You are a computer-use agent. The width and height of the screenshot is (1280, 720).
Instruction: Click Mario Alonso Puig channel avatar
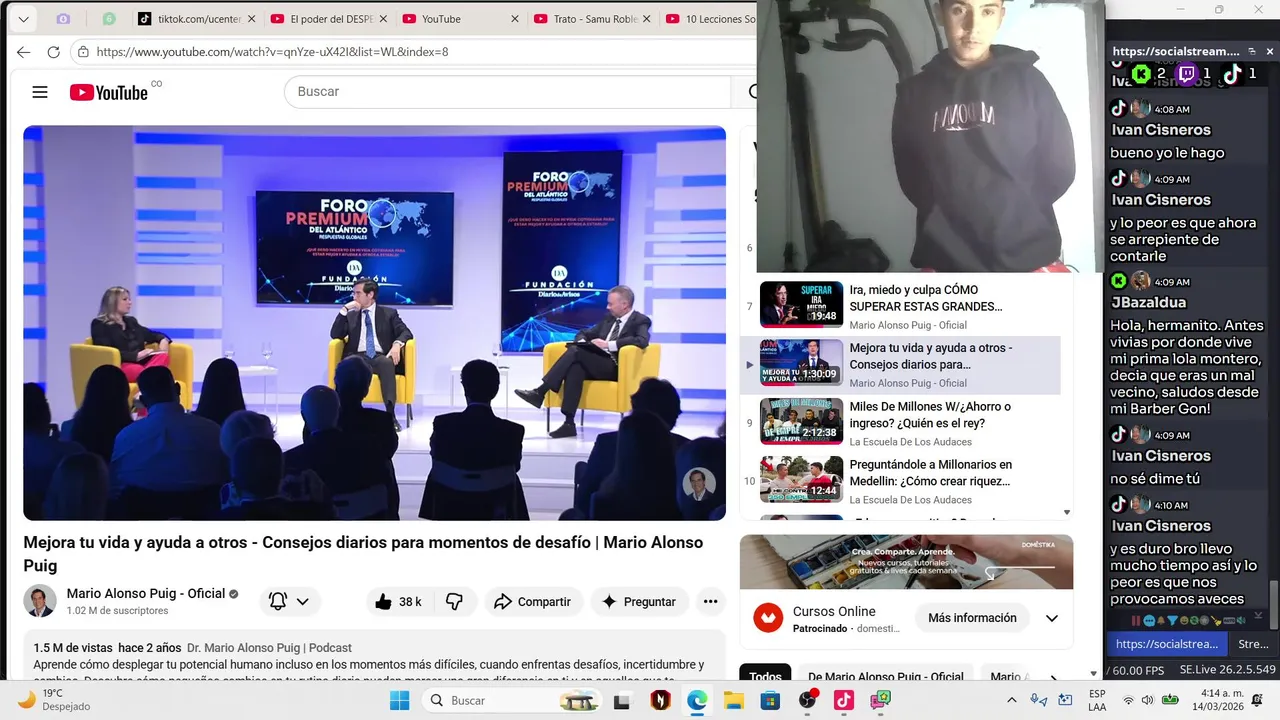[x=40, y=601]
